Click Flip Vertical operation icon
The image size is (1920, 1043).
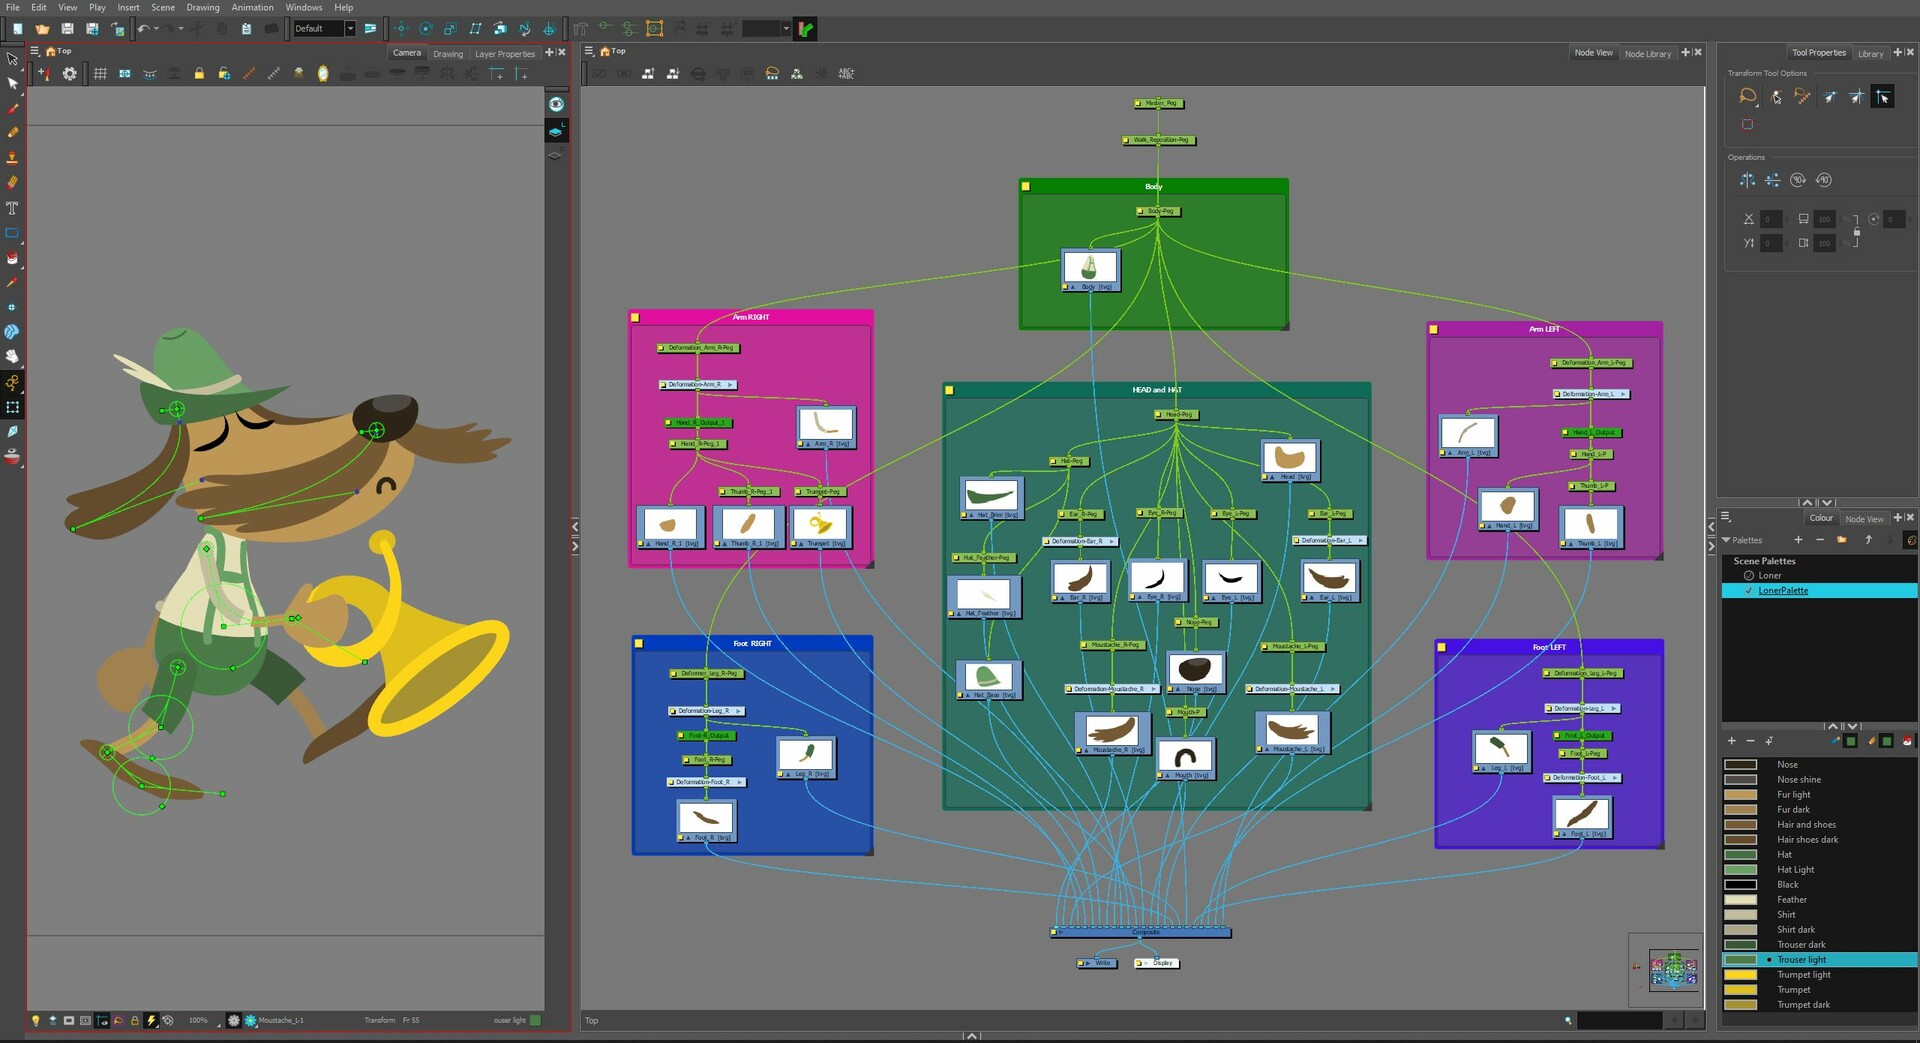tap(1772, 180)
